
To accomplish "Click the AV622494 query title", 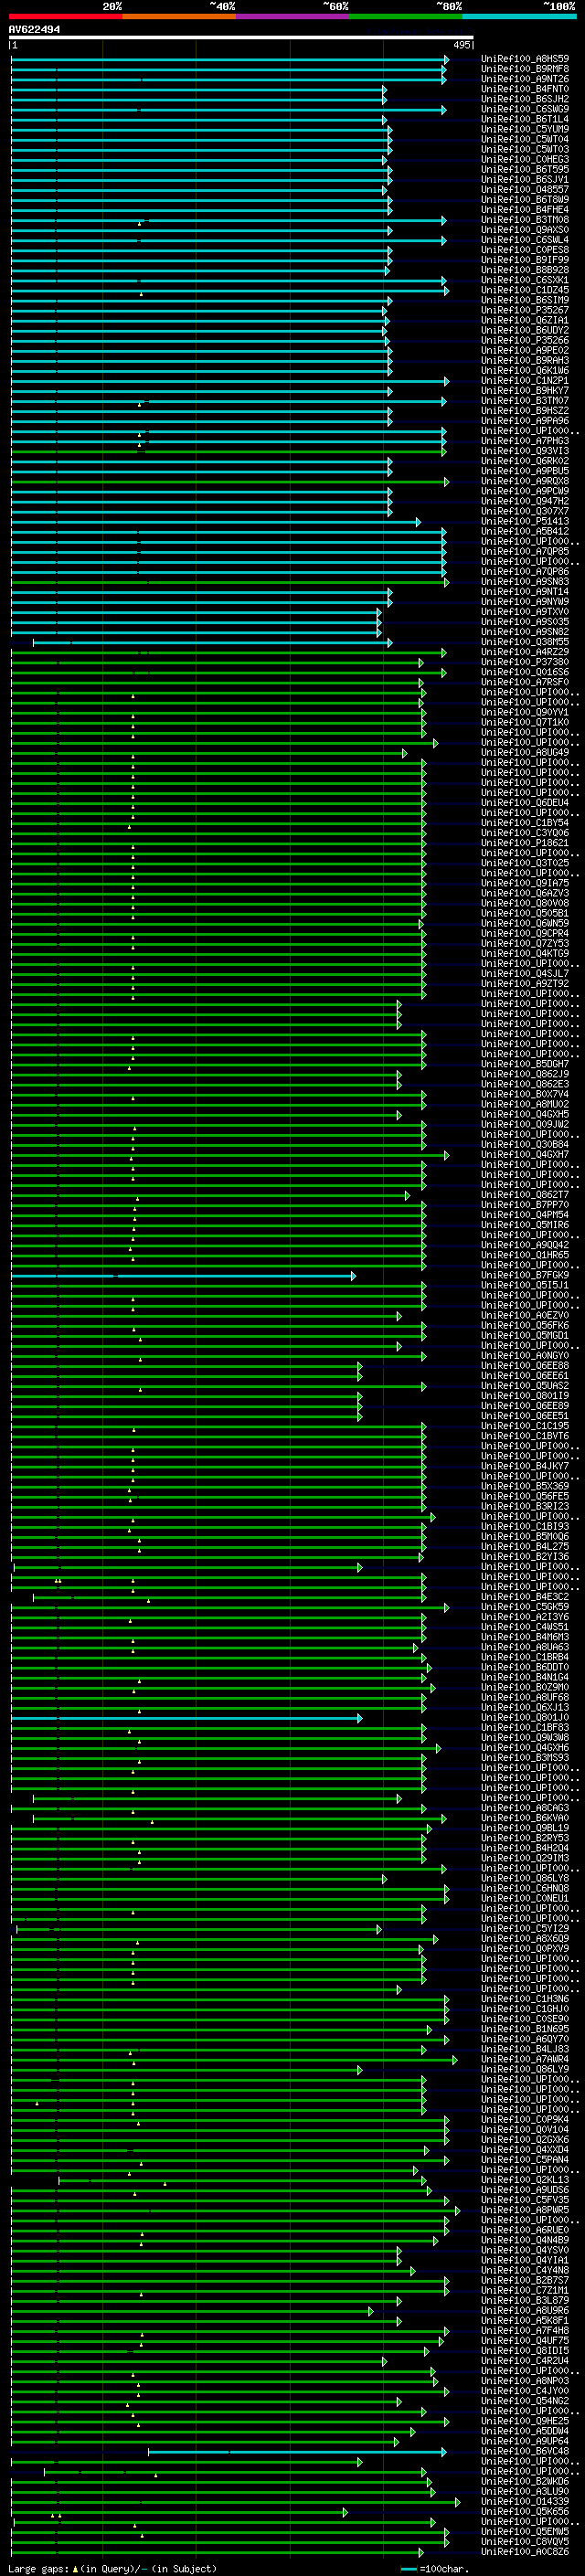I will tap(34, 30).
